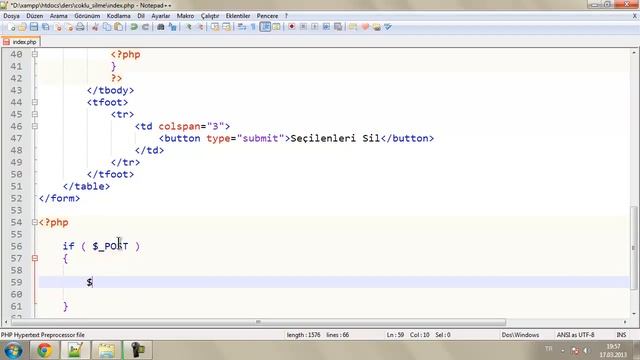Click the 'Dos\Windows' status bar entry

[520, 335]
